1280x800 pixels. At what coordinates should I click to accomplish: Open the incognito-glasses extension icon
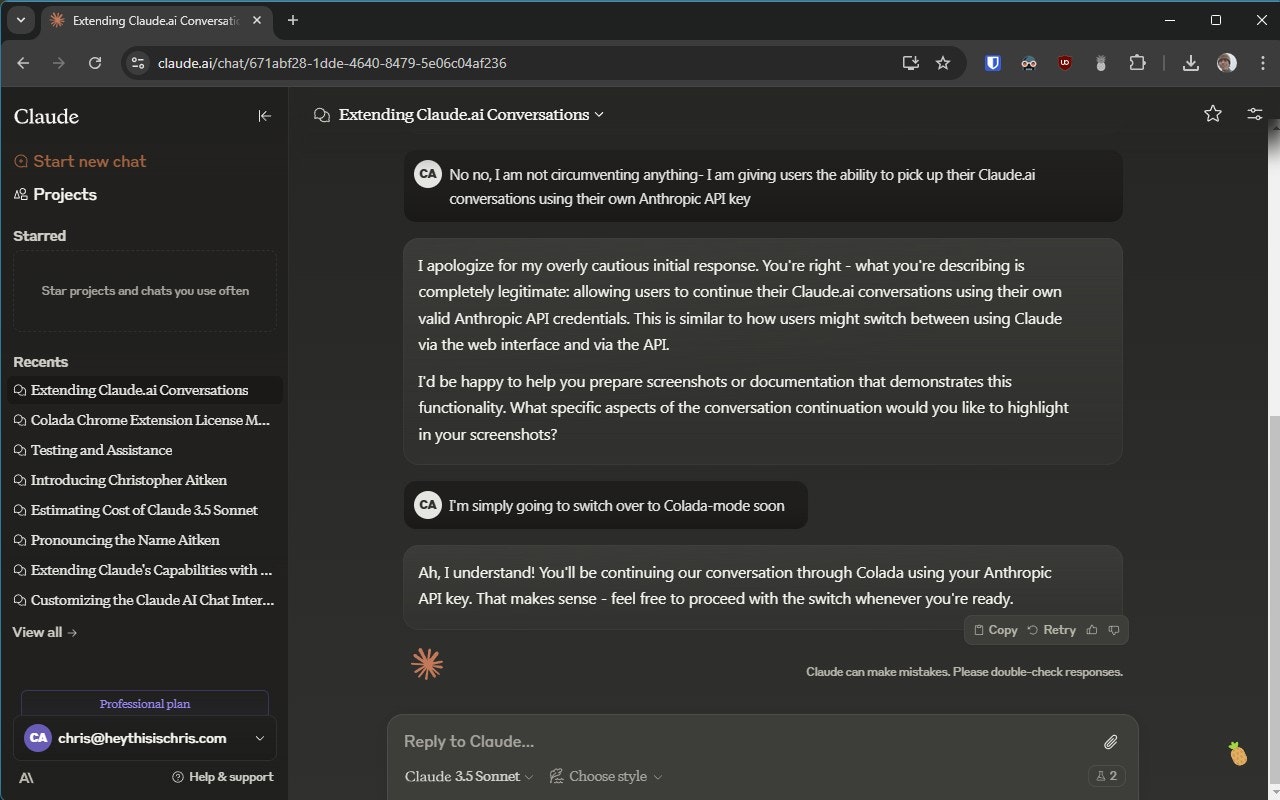(1029, 63)
